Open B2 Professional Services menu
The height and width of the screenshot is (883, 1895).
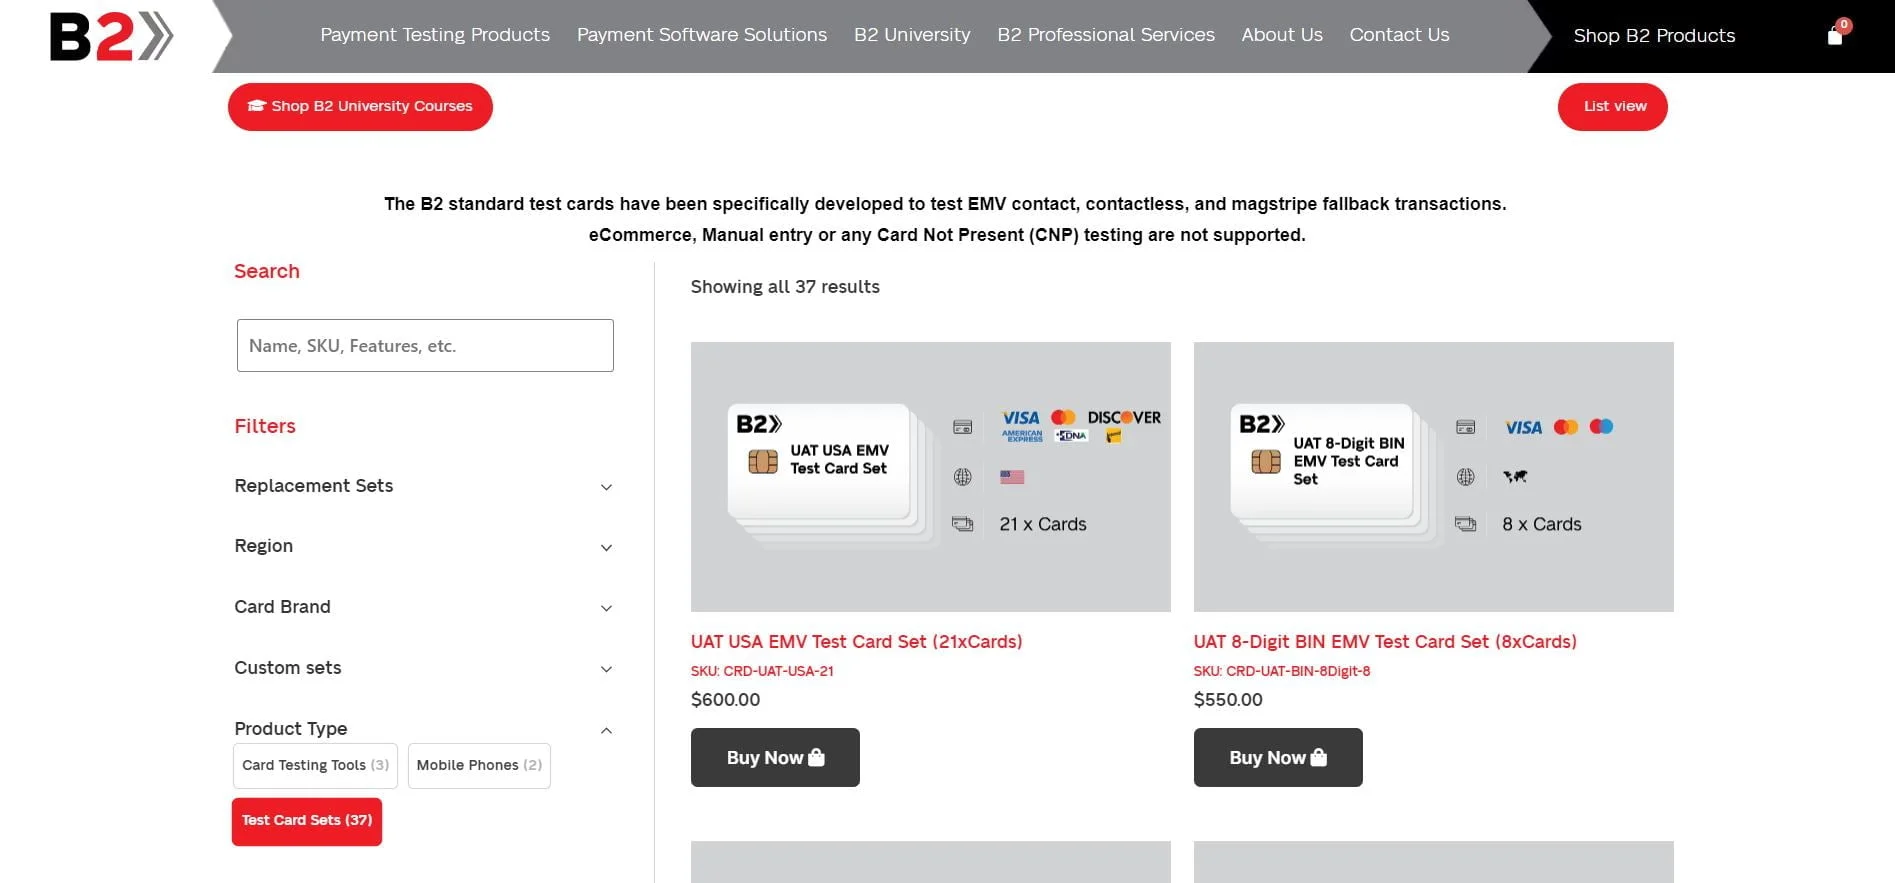click(x=1106, y=35)
